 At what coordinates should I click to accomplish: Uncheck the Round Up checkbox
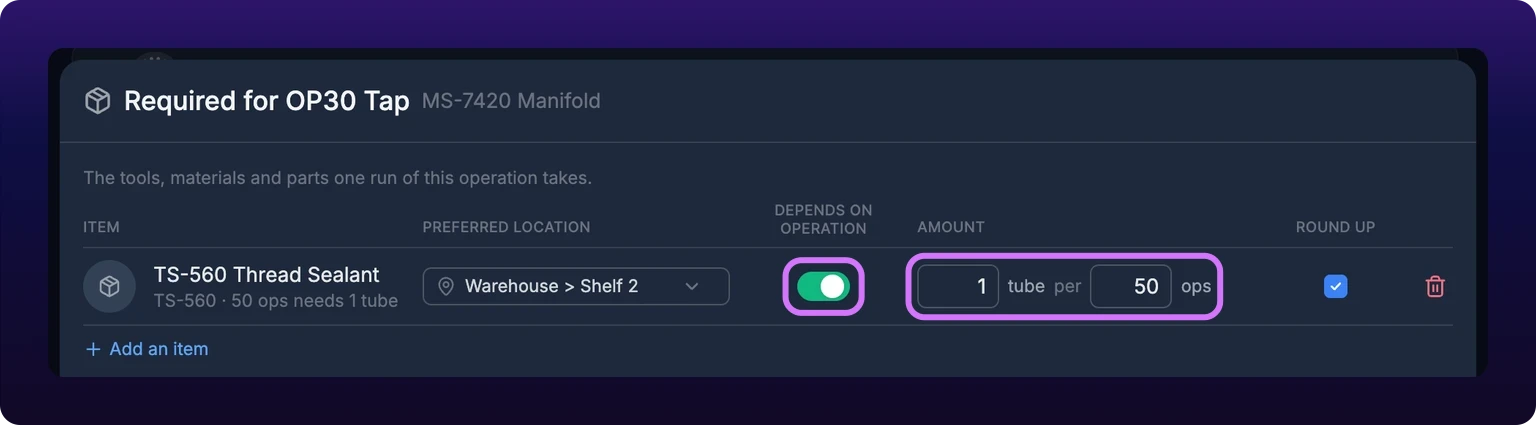pos(1335,287)
